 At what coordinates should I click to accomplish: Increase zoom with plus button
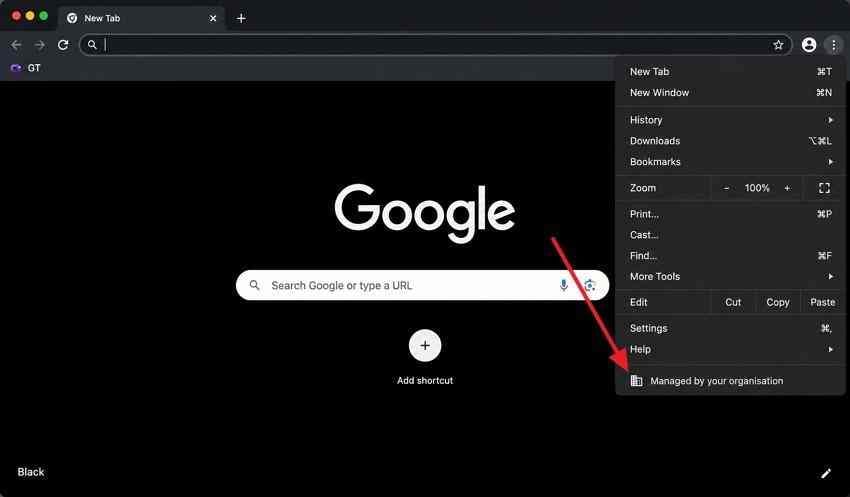point(787,188)
